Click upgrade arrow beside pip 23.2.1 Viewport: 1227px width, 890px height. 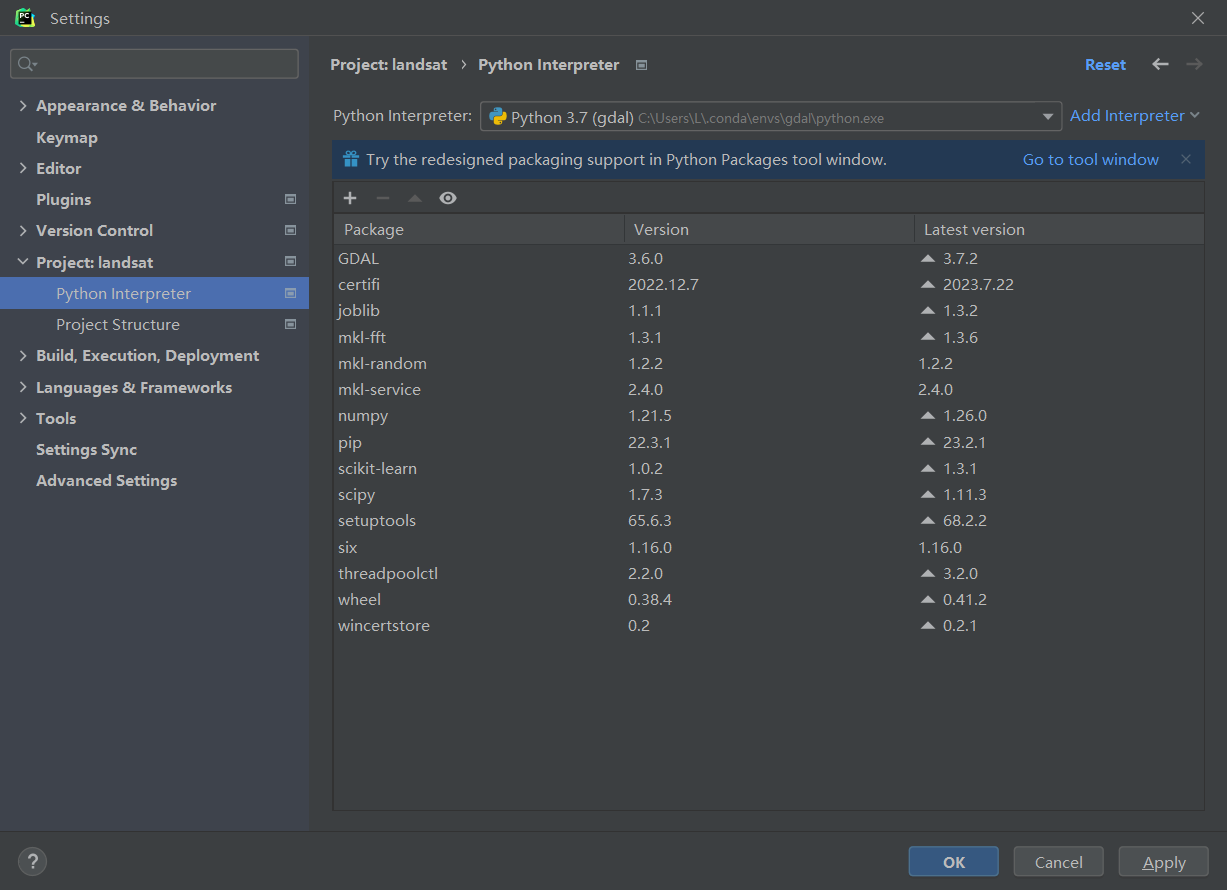coord(928,442)
